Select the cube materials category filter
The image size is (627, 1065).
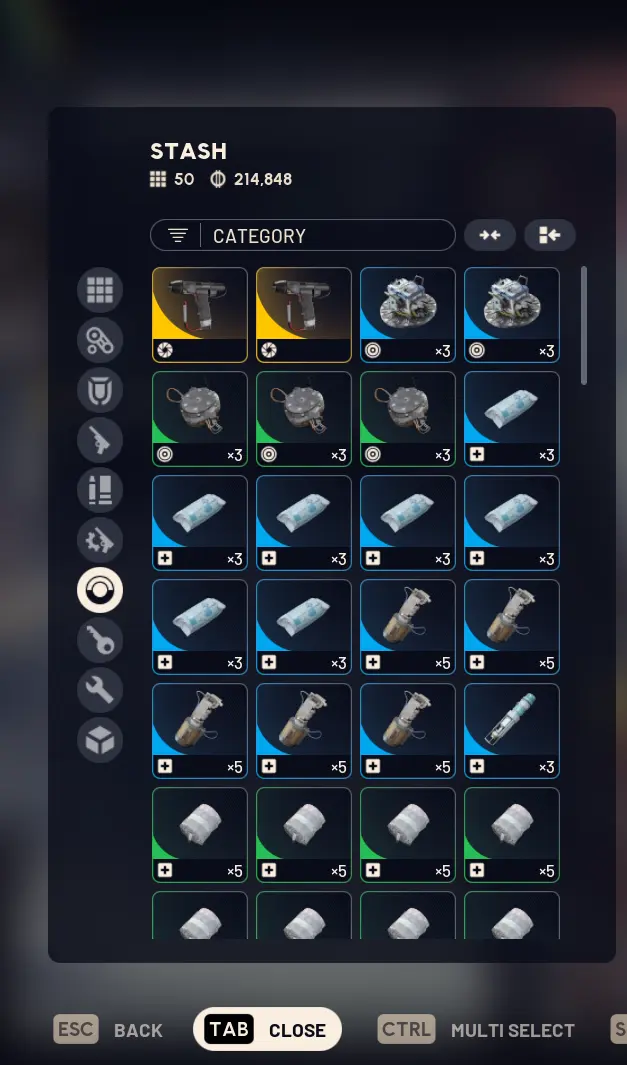tap(100, 740)
